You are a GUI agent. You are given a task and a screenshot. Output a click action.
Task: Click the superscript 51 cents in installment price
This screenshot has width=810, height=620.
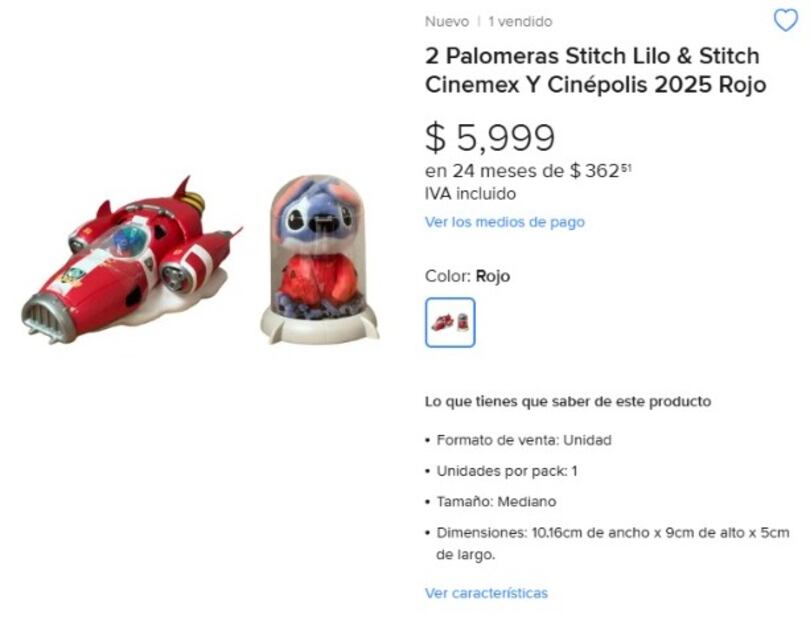coord(626,166)
